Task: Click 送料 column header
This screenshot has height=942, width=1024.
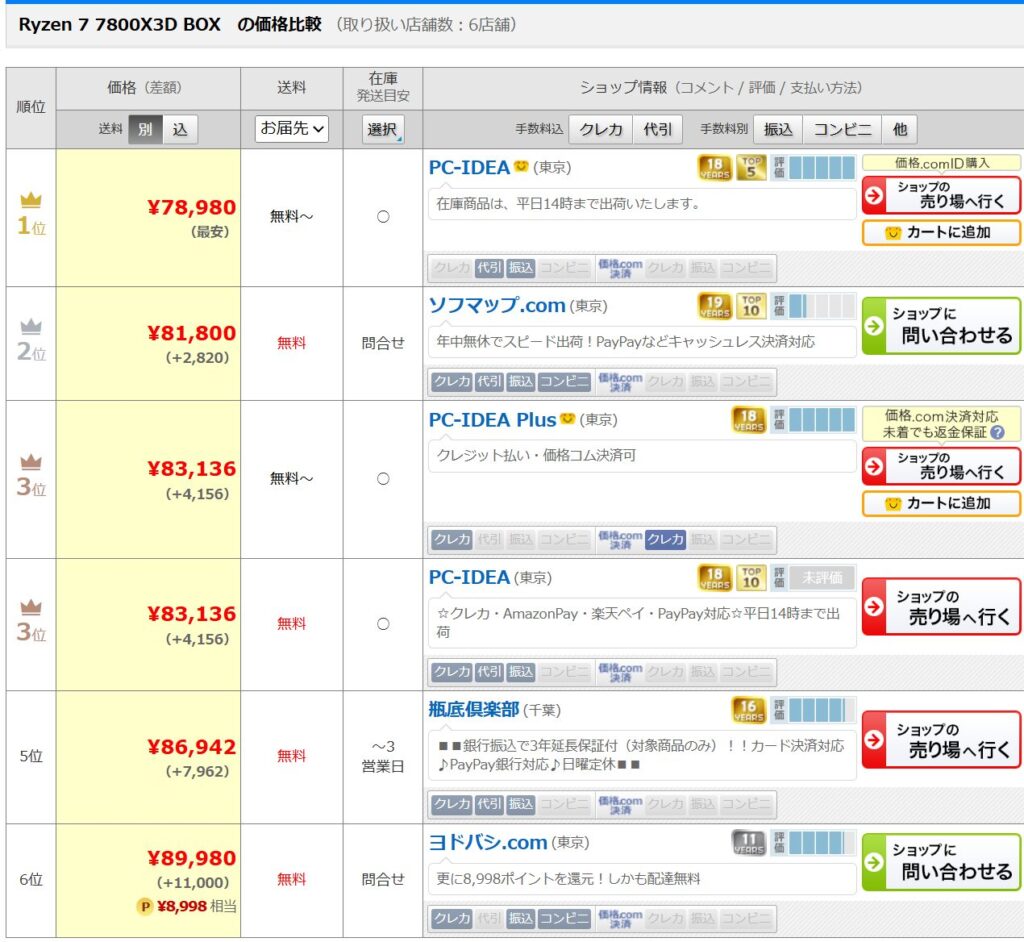Action: (291, 88)
